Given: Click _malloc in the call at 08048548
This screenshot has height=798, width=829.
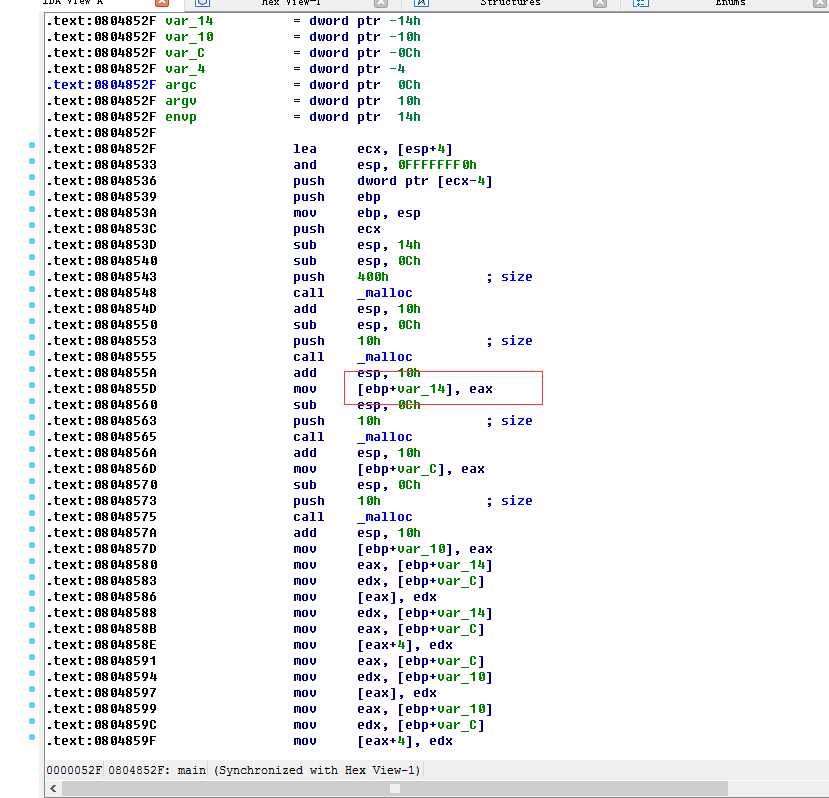Looking at the screenshot, I should pyautogui.click(x=385, y=293).
